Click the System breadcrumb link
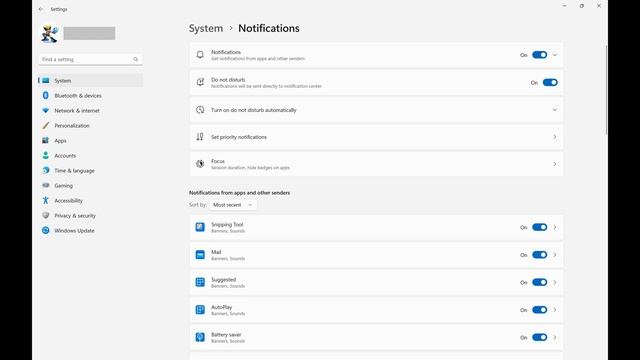 pyautogui.click(x=206, y=28)
